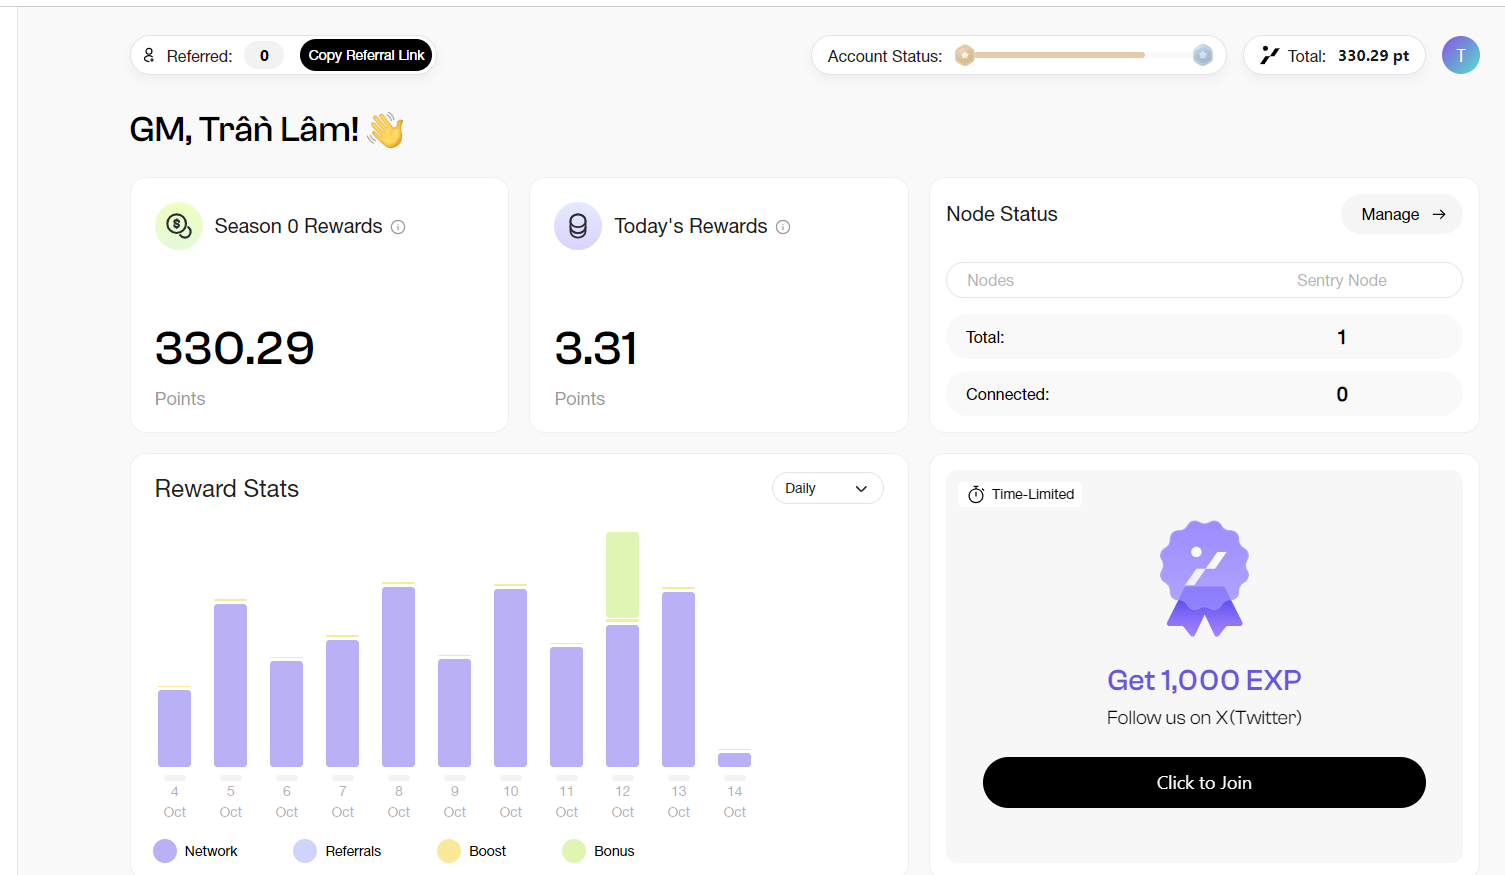Click the Season 0 Rewards coin icon
Viewport: 1505px width, 875px height.
click(179, 226)
